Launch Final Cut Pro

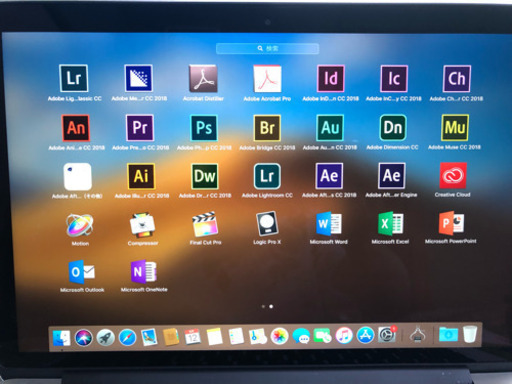(x=205, y=225)
